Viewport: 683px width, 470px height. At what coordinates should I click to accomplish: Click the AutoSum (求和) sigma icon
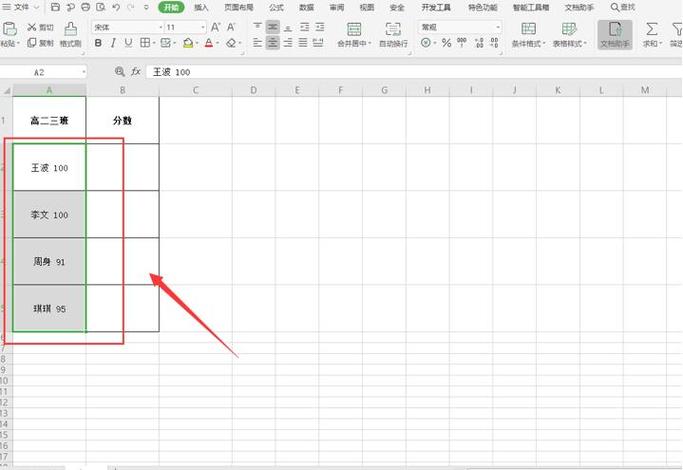pyautogui.click(x=652, y=29)
